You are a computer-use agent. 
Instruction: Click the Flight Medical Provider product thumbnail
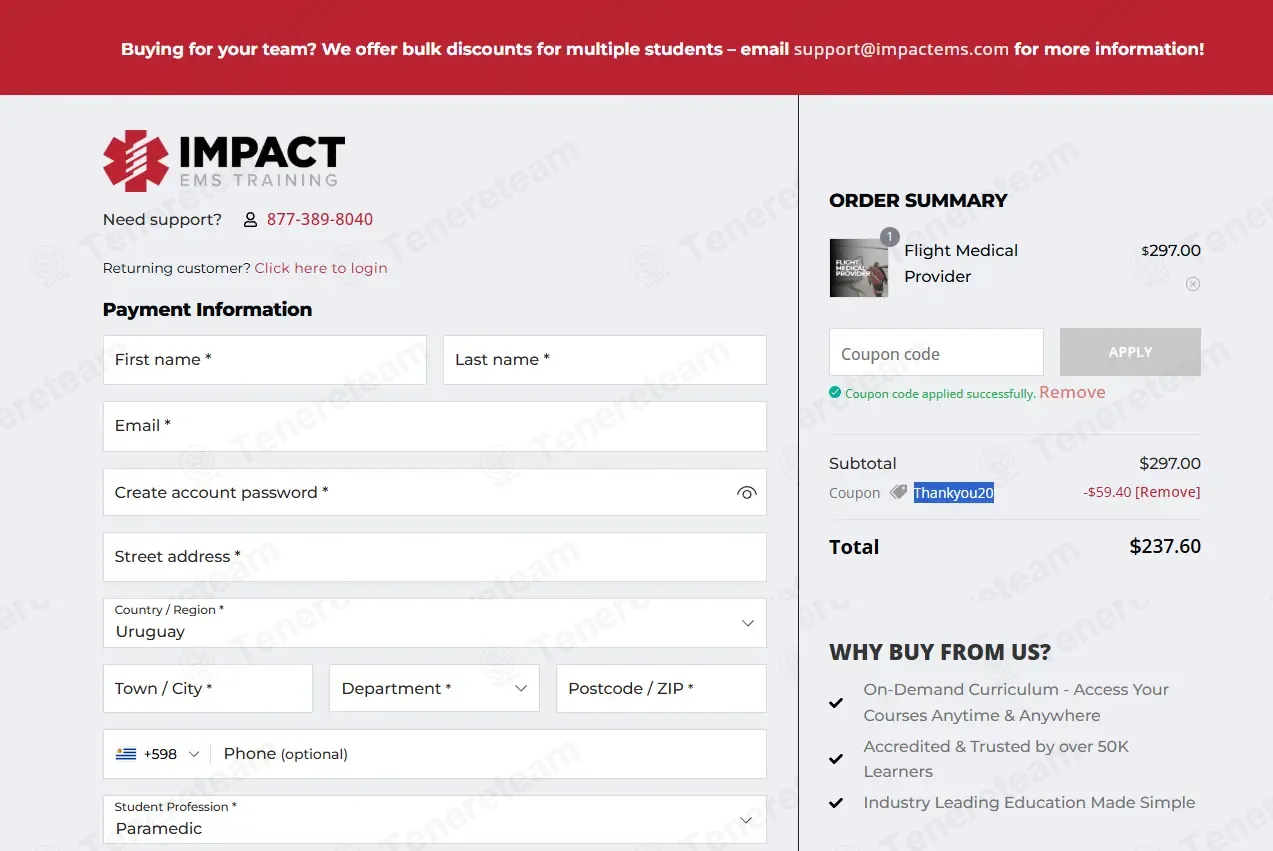(859, 268)
